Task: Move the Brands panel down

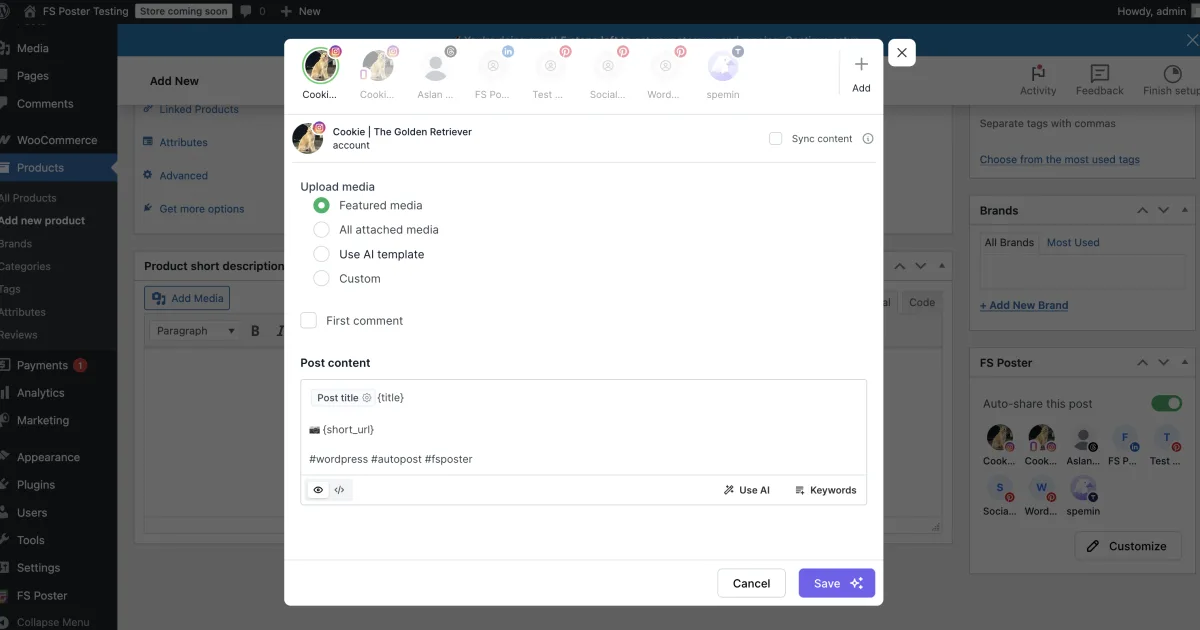Action: (x=1163, y=210)
